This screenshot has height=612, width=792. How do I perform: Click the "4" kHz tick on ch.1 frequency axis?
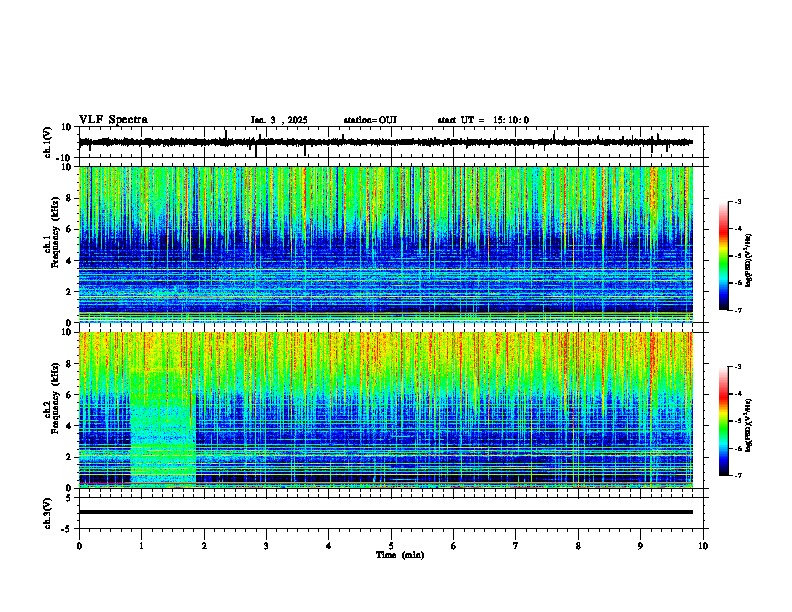click(x=70, y=261)
